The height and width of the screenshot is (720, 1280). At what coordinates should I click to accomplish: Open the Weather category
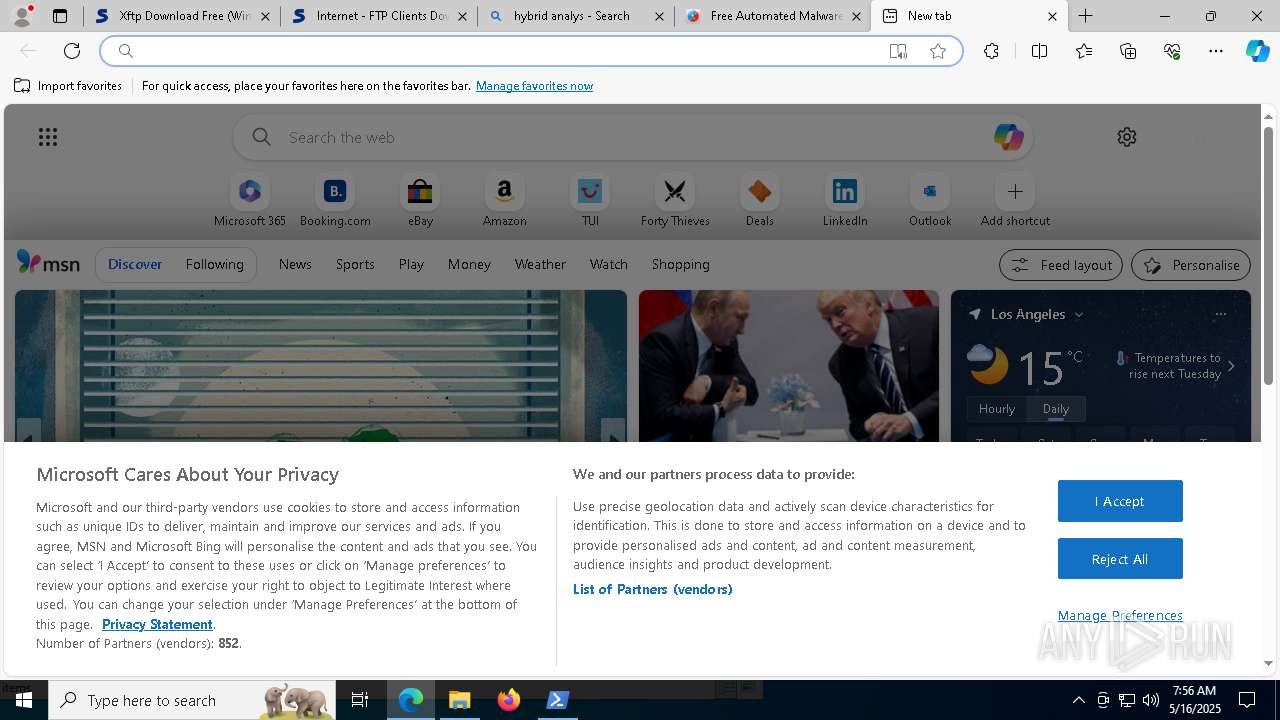(x=540, y=264)
